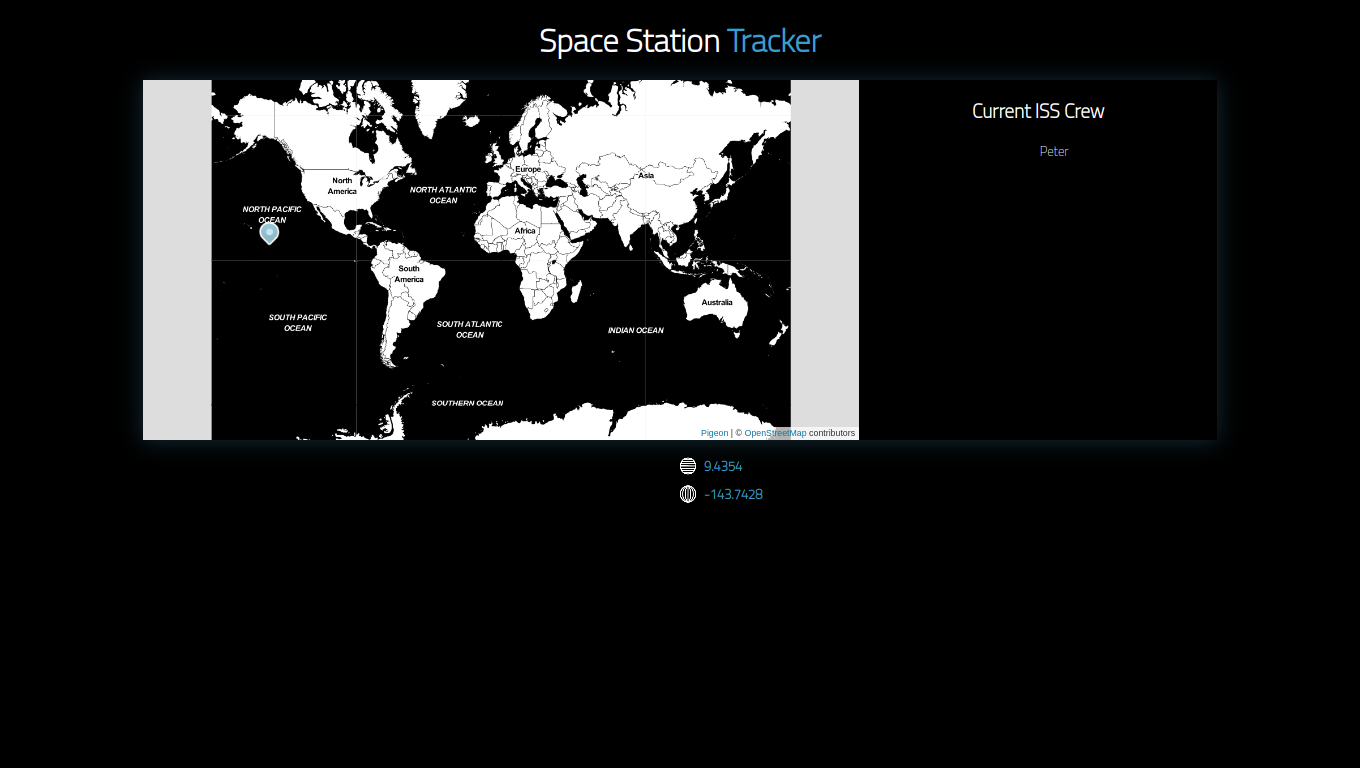This screenshot has height=768, width=1360.
Task: Click the horizontal-striped sphere next to 9.4354
Action: click(688, 465)
